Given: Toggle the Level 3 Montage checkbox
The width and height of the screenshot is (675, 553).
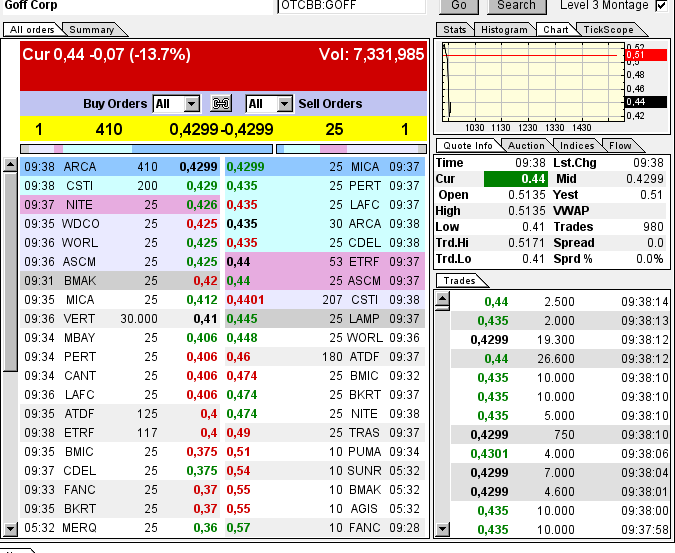Looking at the screenshot, I should (x=661, y=6).
